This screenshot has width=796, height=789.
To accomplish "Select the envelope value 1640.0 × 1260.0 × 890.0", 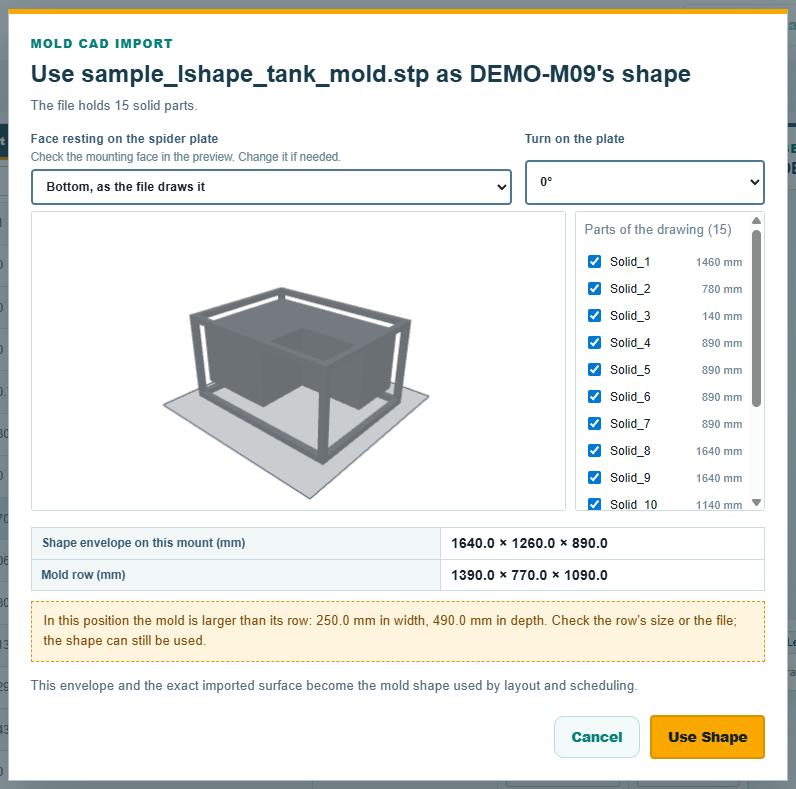I will pyautogui.click(x=529, y=543).
